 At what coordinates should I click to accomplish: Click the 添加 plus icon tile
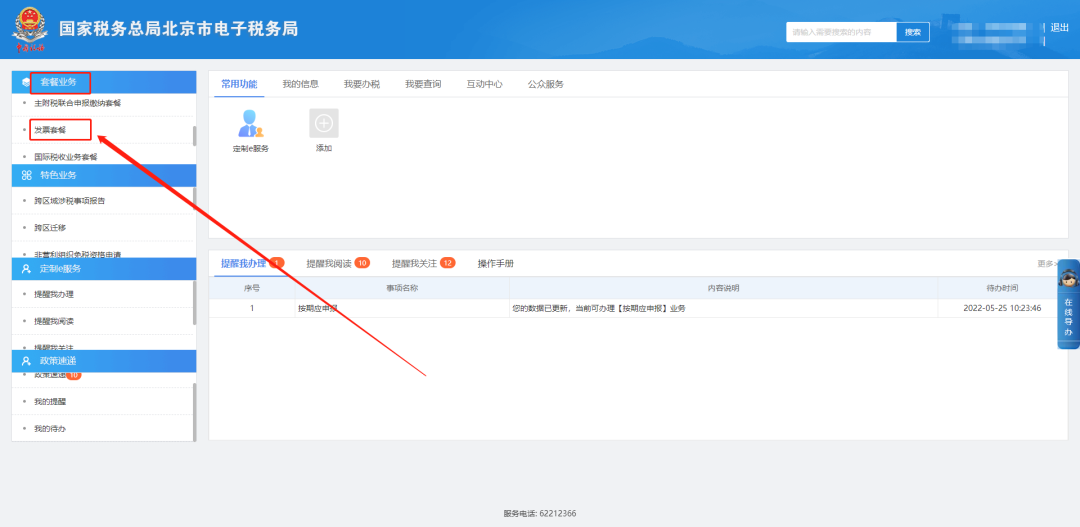tap(323, 123)
